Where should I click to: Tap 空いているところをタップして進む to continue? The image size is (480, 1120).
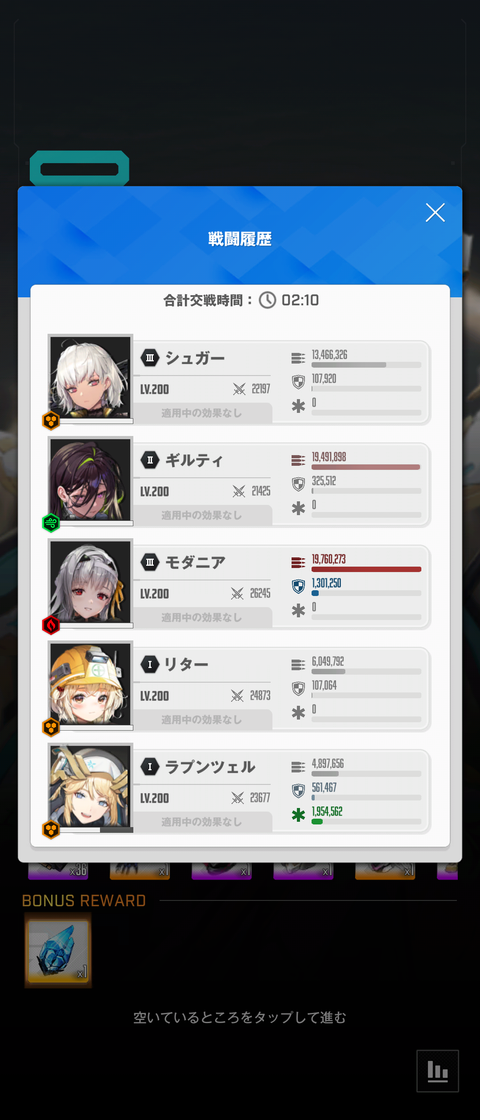pos(240,1018)
